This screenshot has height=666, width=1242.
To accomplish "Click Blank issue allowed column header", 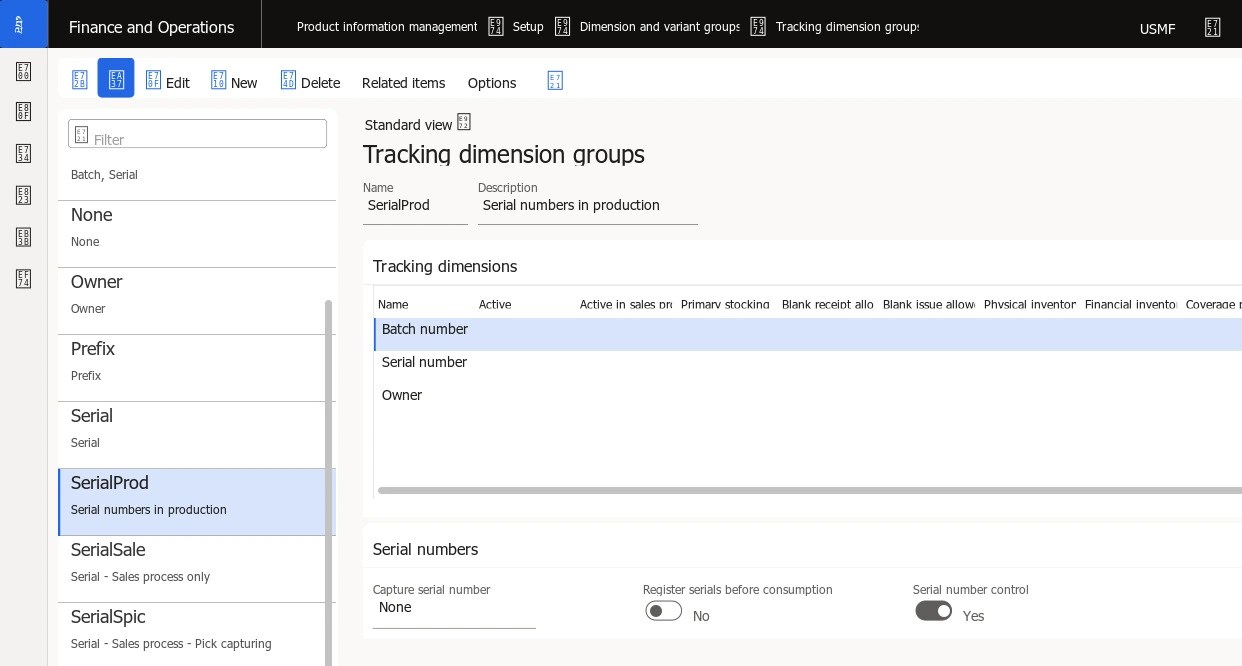I will click(x=928, y=304).
